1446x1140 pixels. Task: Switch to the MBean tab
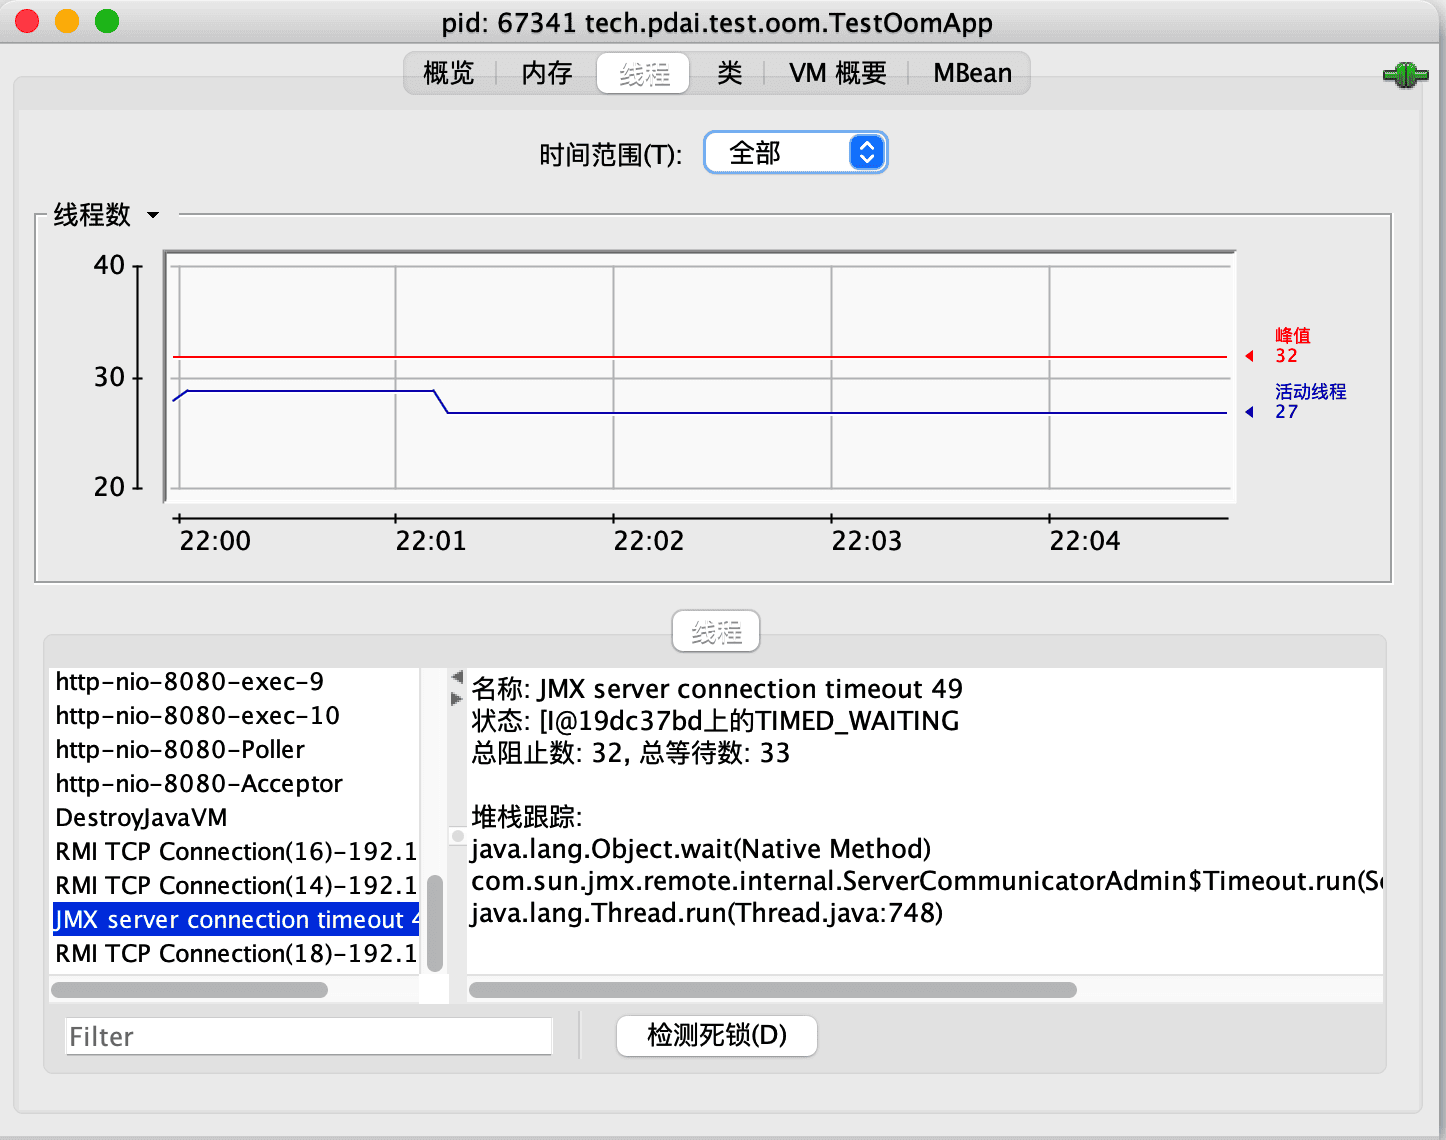(972, 73)
